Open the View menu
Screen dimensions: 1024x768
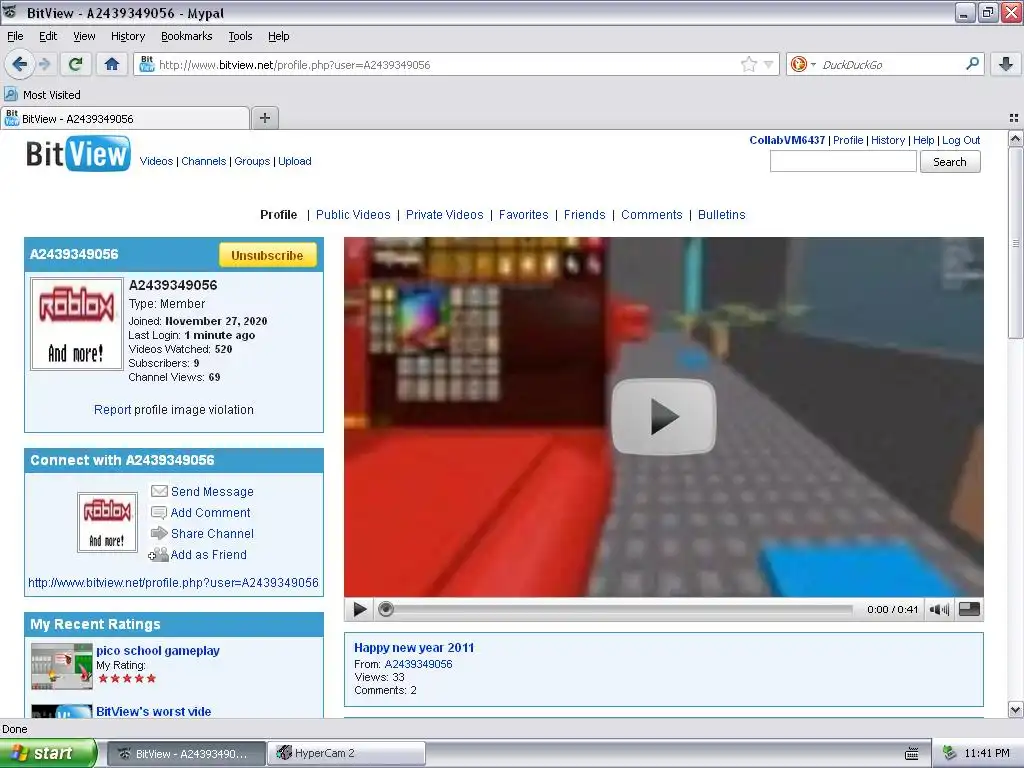coord(84,36)
